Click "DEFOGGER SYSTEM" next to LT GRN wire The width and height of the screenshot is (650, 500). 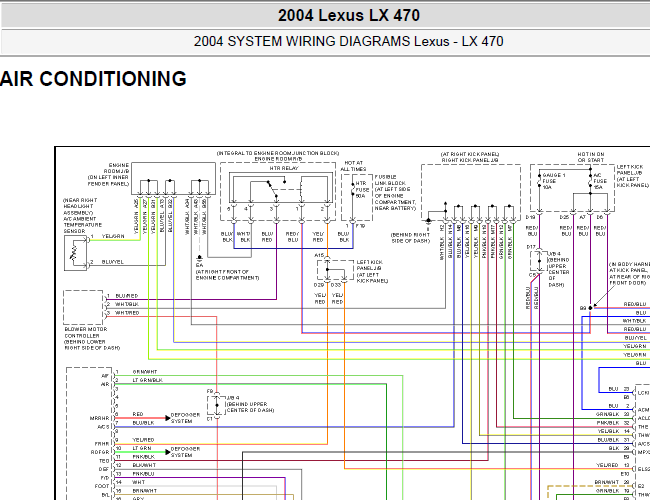pos(185,452)
